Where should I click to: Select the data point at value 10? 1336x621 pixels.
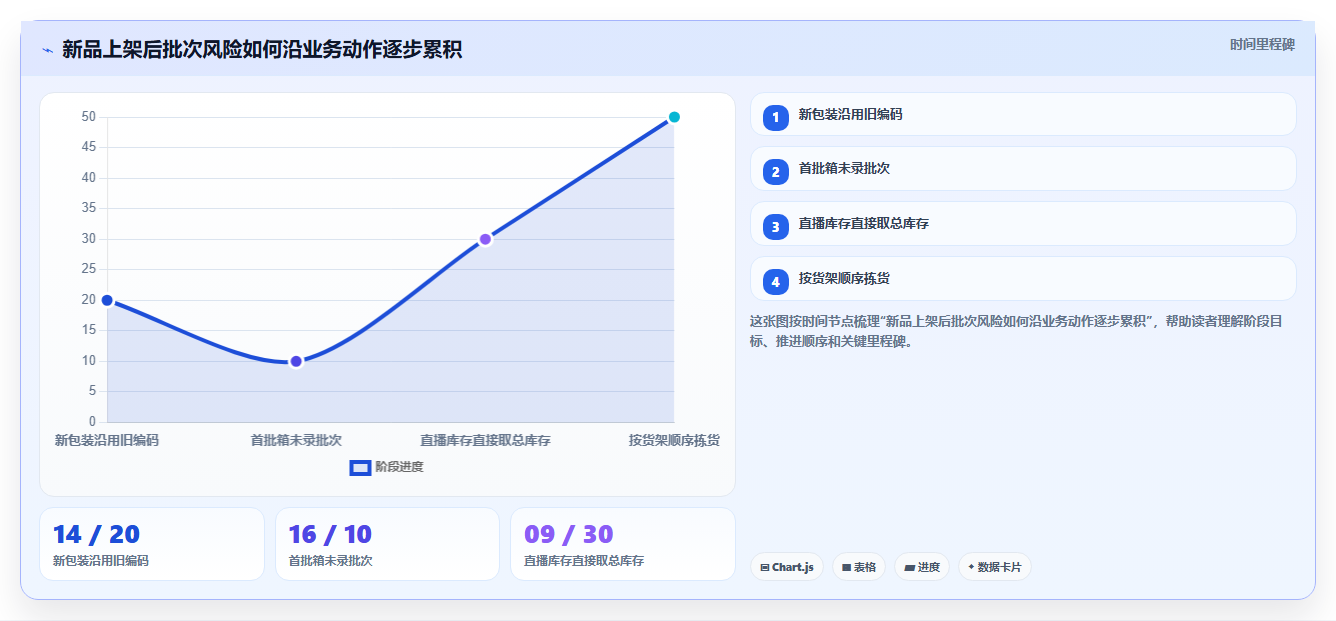[296, 361]
